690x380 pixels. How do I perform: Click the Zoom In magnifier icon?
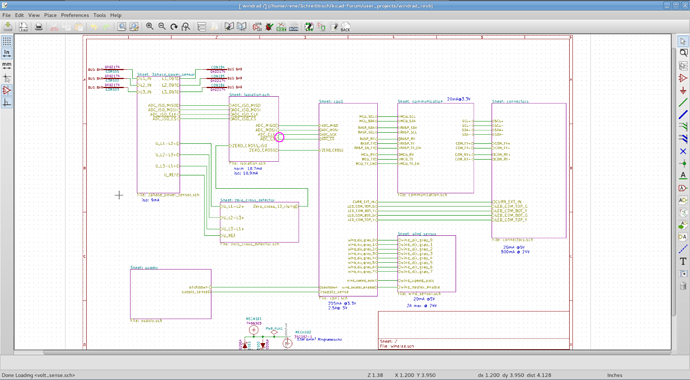pyautogui.click(x=150, y=27)
